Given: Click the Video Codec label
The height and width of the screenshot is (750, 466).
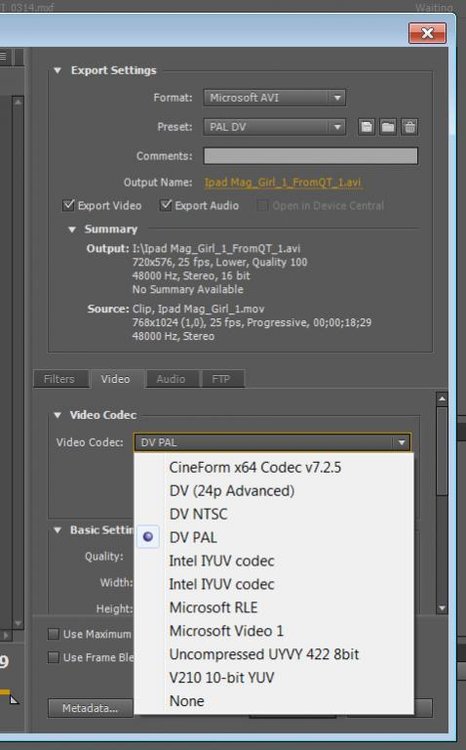Looking at the screenshot, I should [x=89, y=442].
